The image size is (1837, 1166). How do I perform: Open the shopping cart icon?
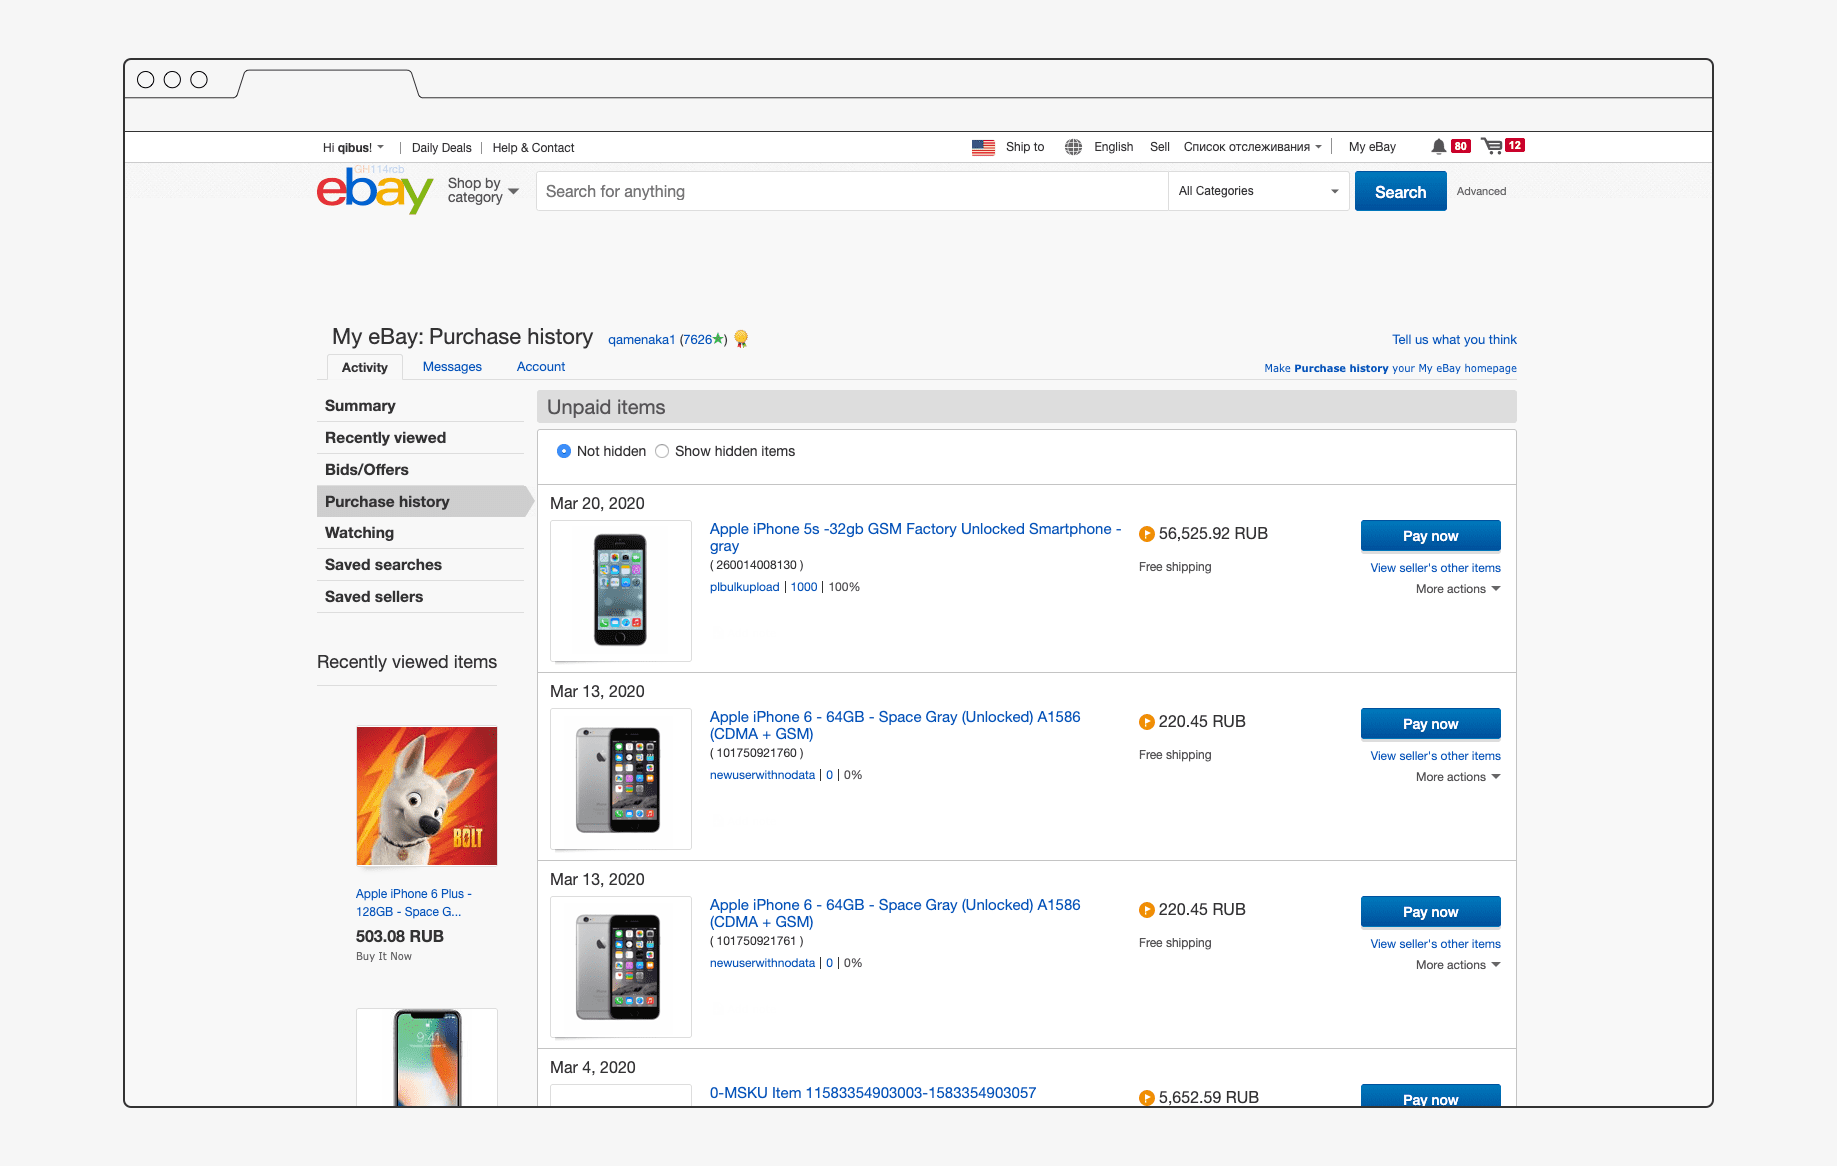(x=1492, y=146)
